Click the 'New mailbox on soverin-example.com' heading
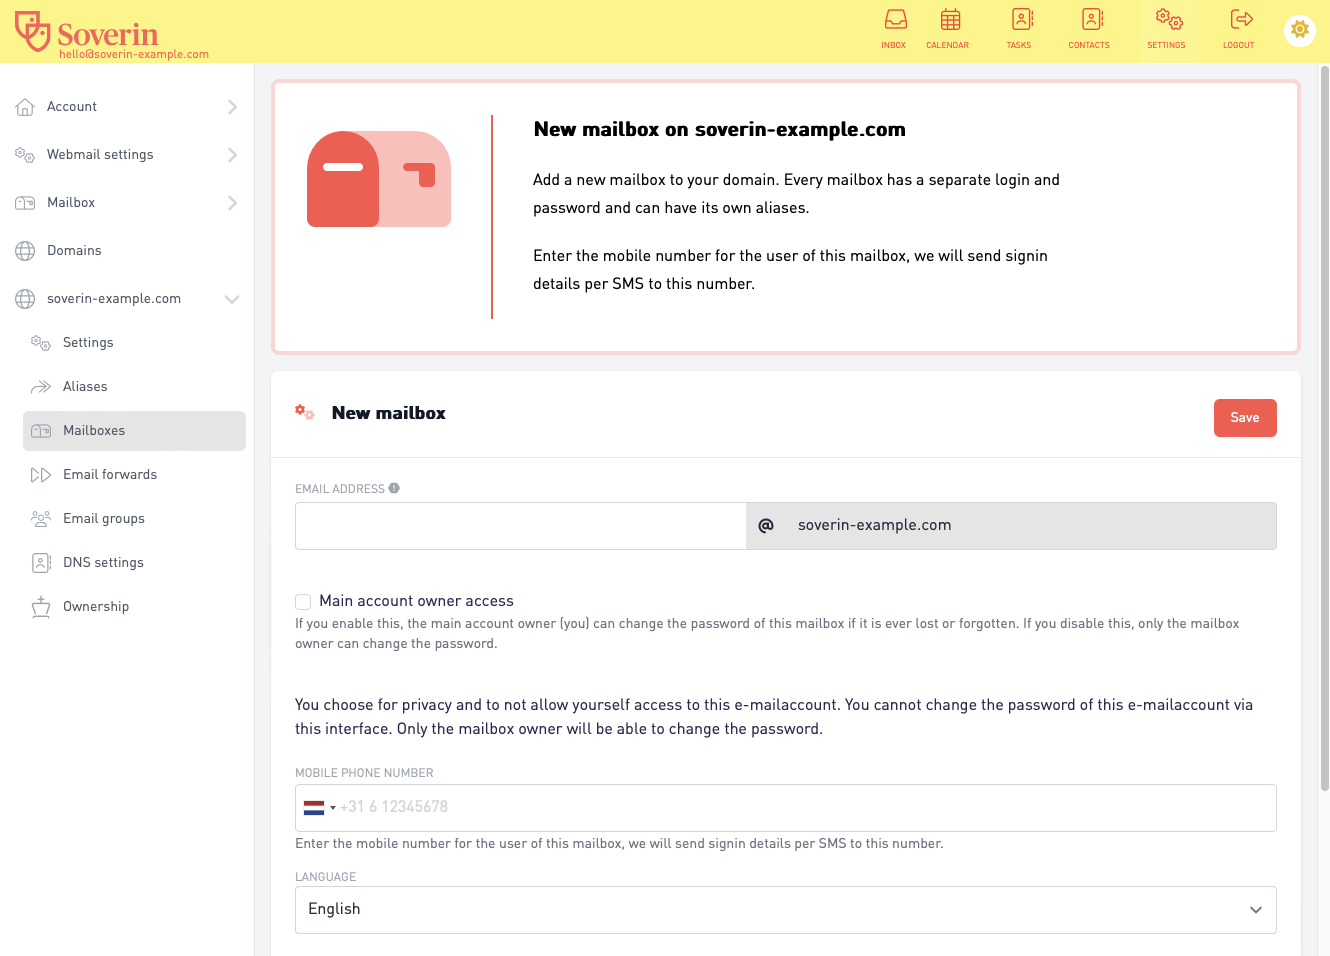Viewport: 1330px width, 956px height. coord(720,130)
